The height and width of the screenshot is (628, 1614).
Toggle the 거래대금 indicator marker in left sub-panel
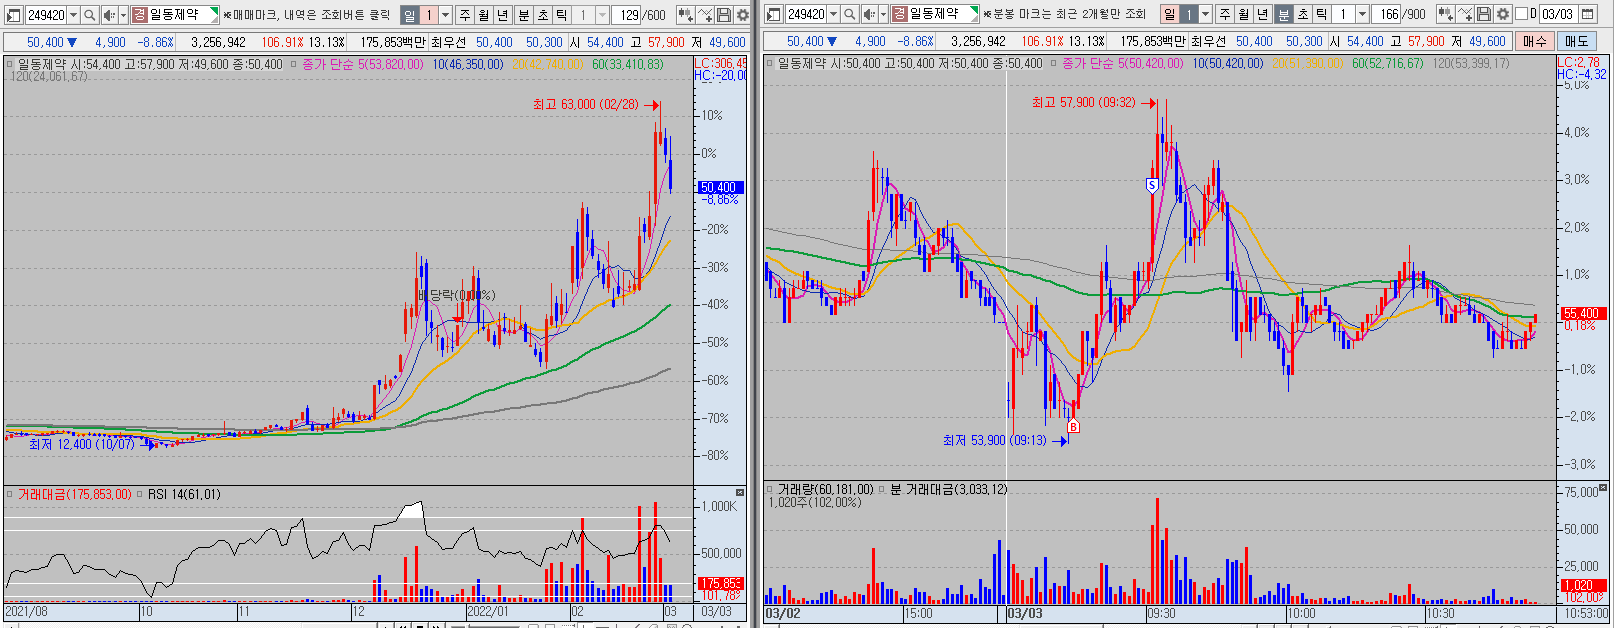pyautogui.click(x=10, y=494)
